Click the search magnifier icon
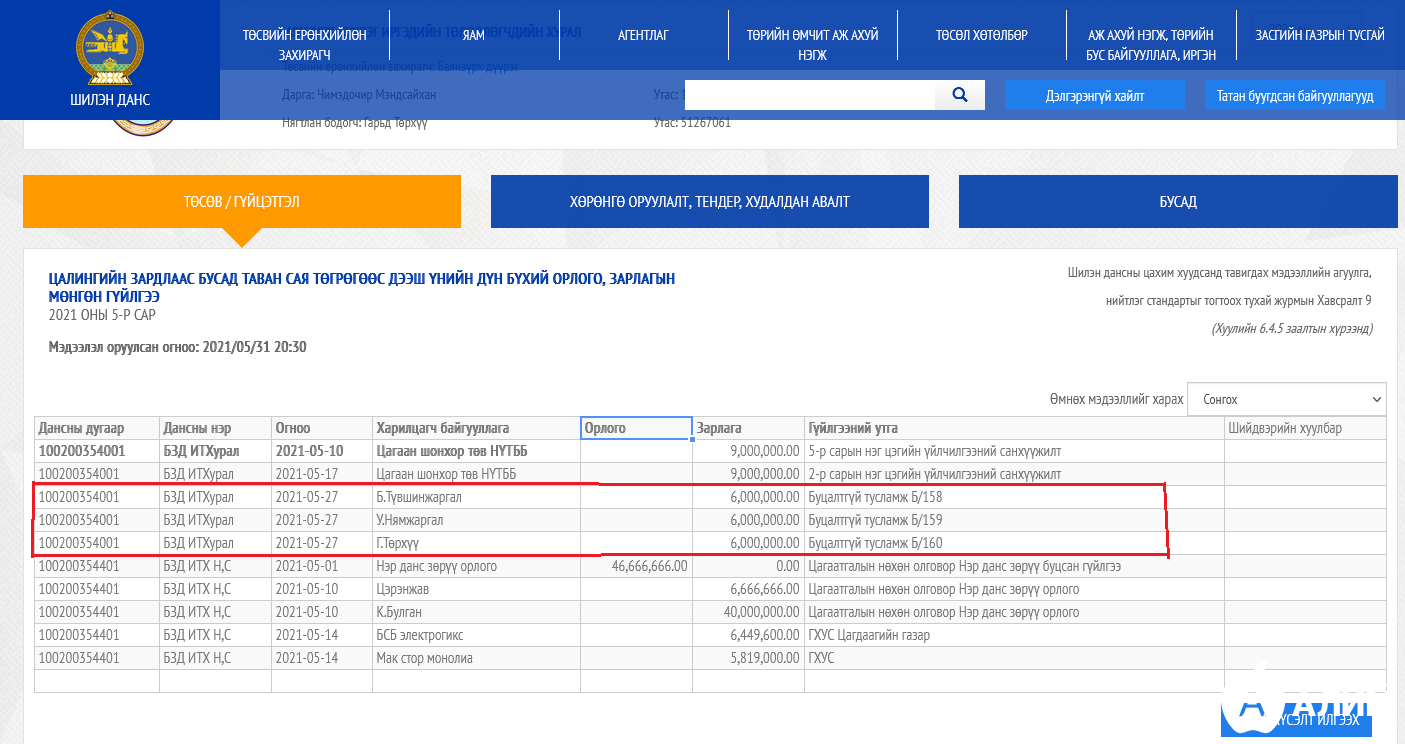Viewport: 1405px width, 744px height. [x=960, y=95]
